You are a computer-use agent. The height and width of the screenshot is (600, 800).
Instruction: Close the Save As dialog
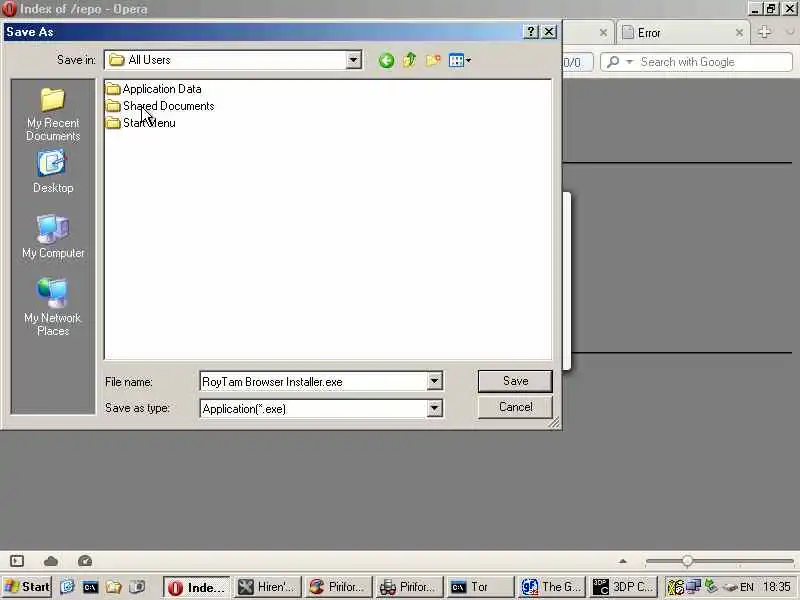coord(548,32)
